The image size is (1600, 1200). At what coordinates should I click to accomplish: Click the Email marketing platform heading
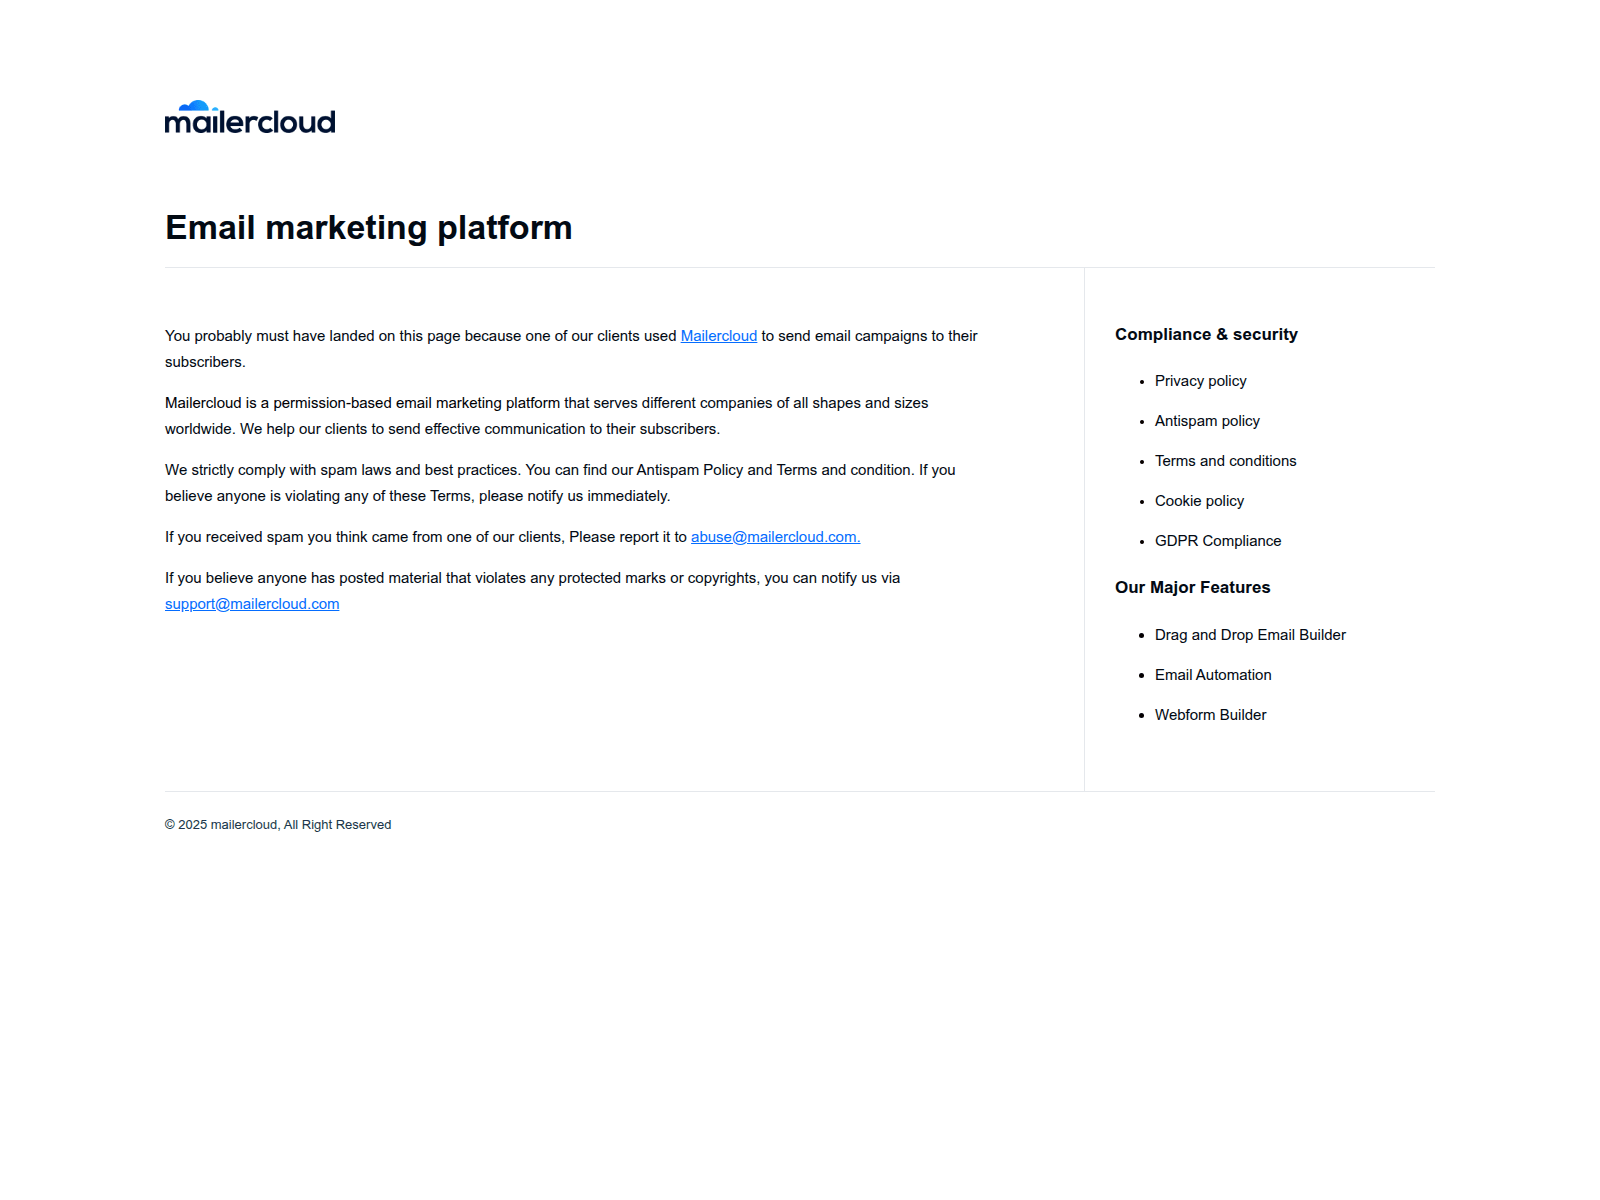369,228
